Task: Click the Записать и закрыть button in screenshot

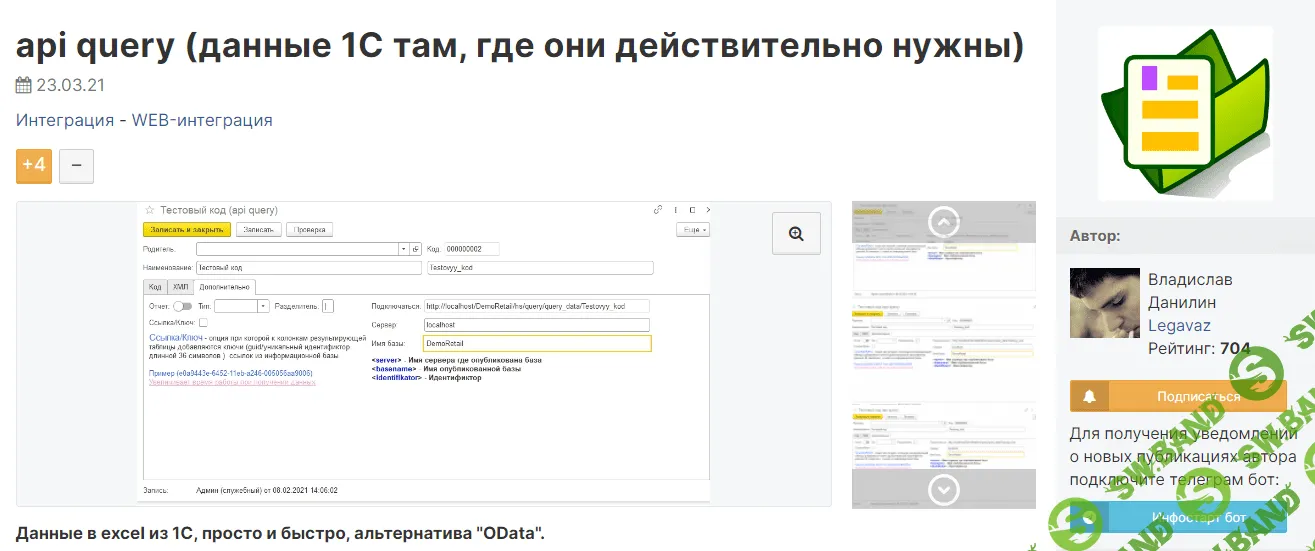Action: point(187,229)
